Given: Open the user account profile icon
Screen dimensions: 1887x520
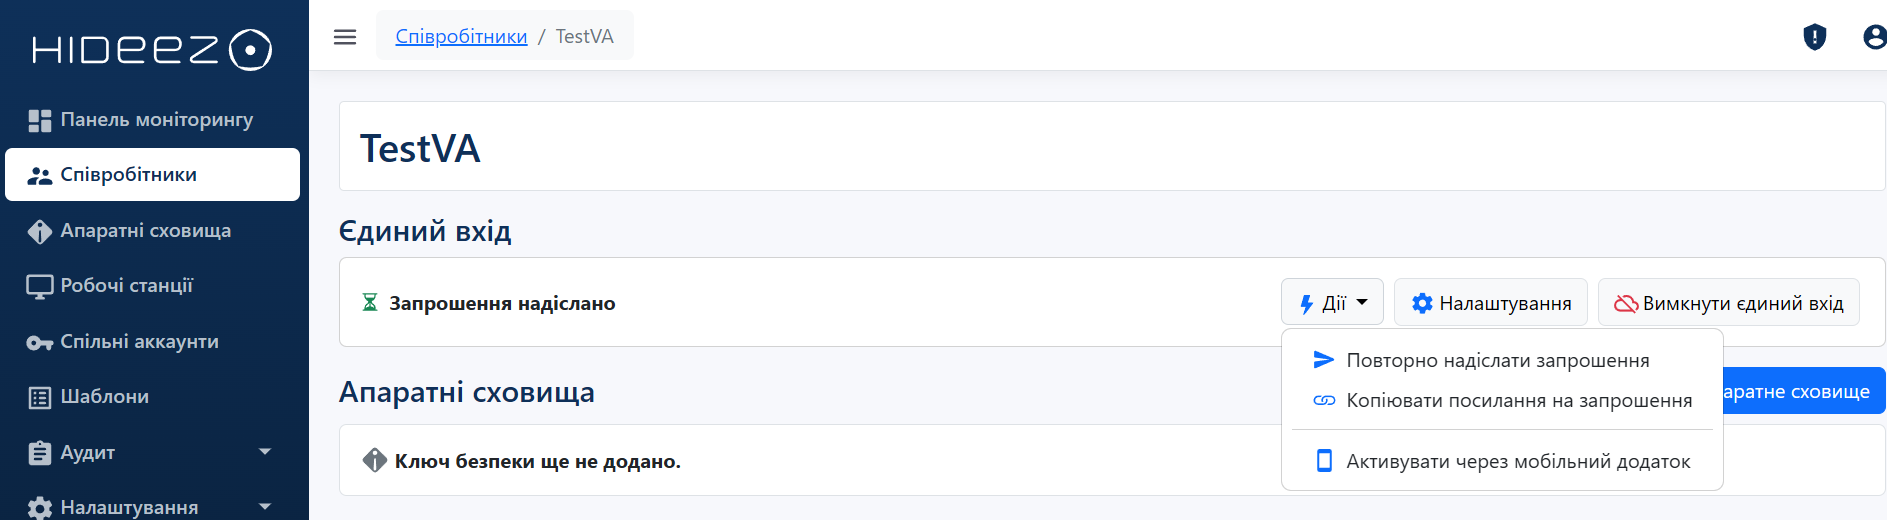Looking at the screenshot, I should pos(1874,37).
